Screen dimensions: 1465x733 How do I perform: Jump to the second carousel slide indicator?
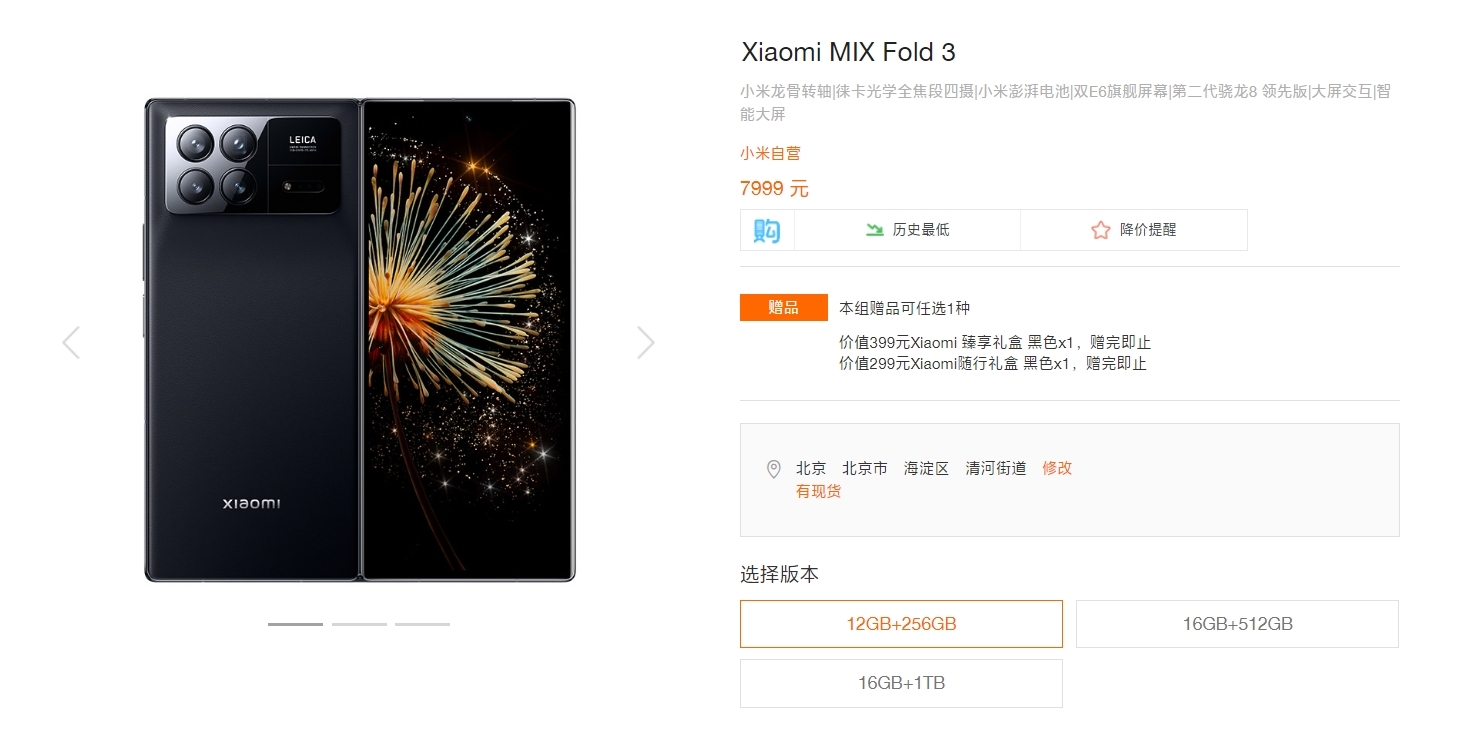coord(359,624)
